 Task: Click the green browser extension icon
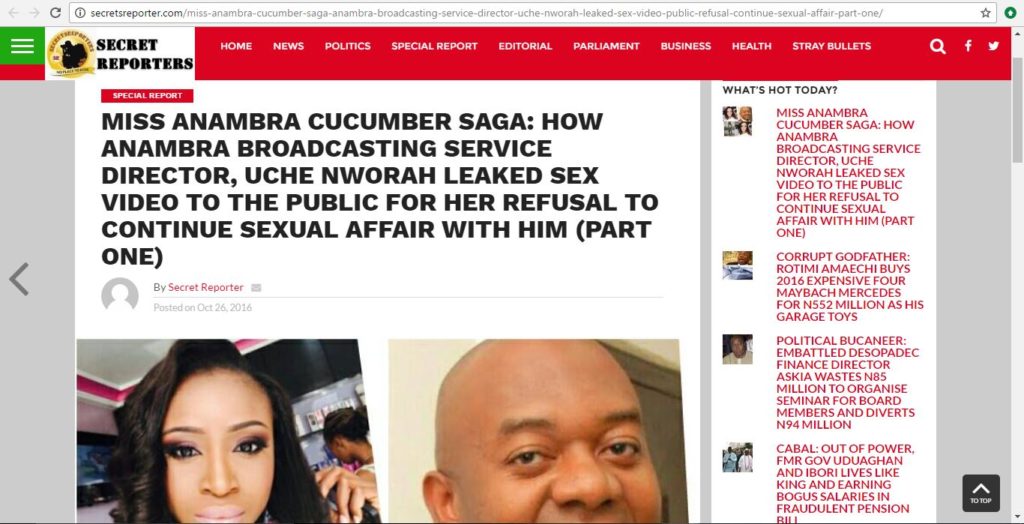click(x=1010, y=12)
